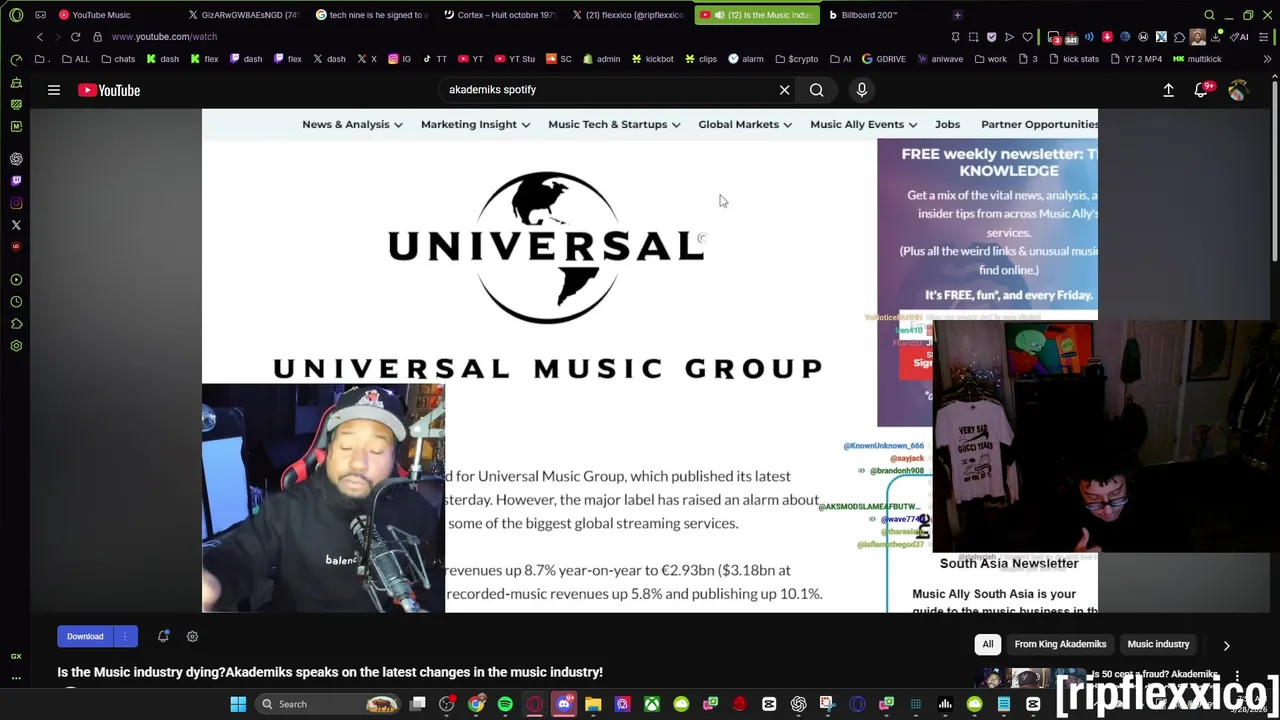
Task: Switch to the Cortex Huit octobre tab
Action: point(501,15)
